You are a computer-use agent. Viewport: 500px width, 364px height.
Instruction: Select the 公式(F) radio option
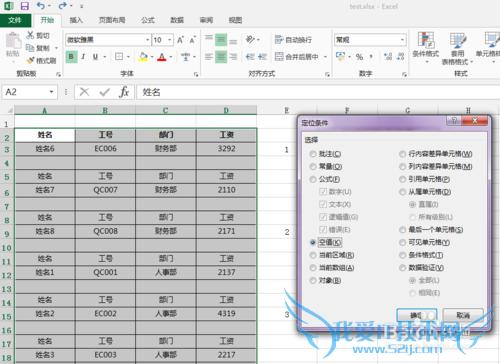tap(313, 179)
